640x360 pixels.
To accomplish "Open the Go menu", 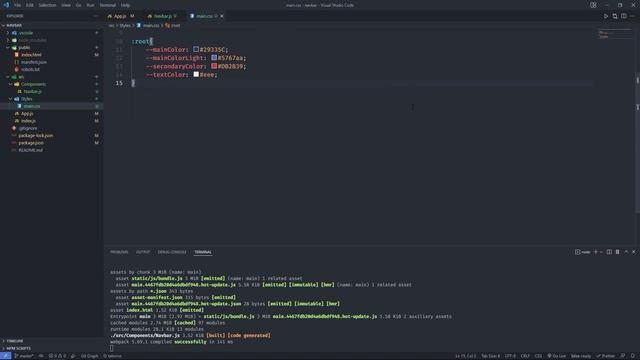I will coord(79,5).
